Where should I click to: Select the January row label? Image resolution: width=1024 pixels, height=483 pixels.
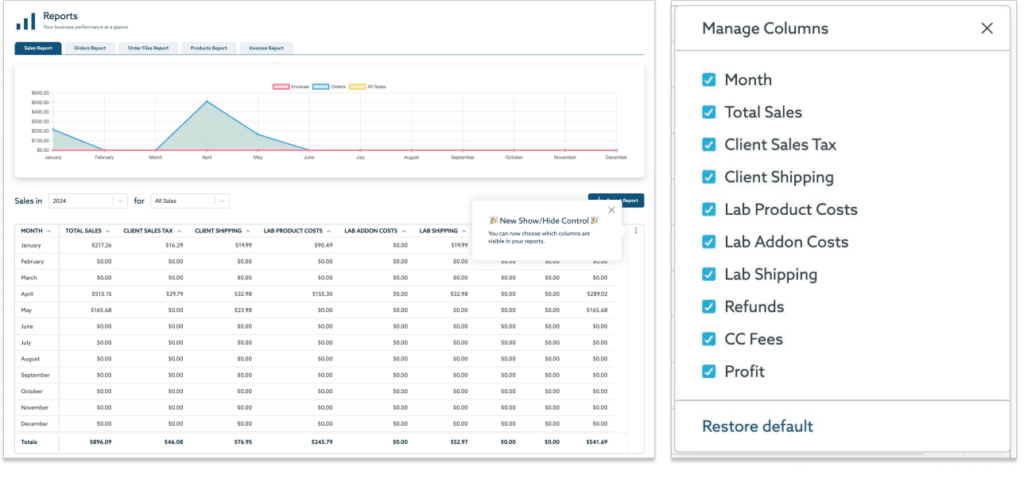(x=31, y=245)
